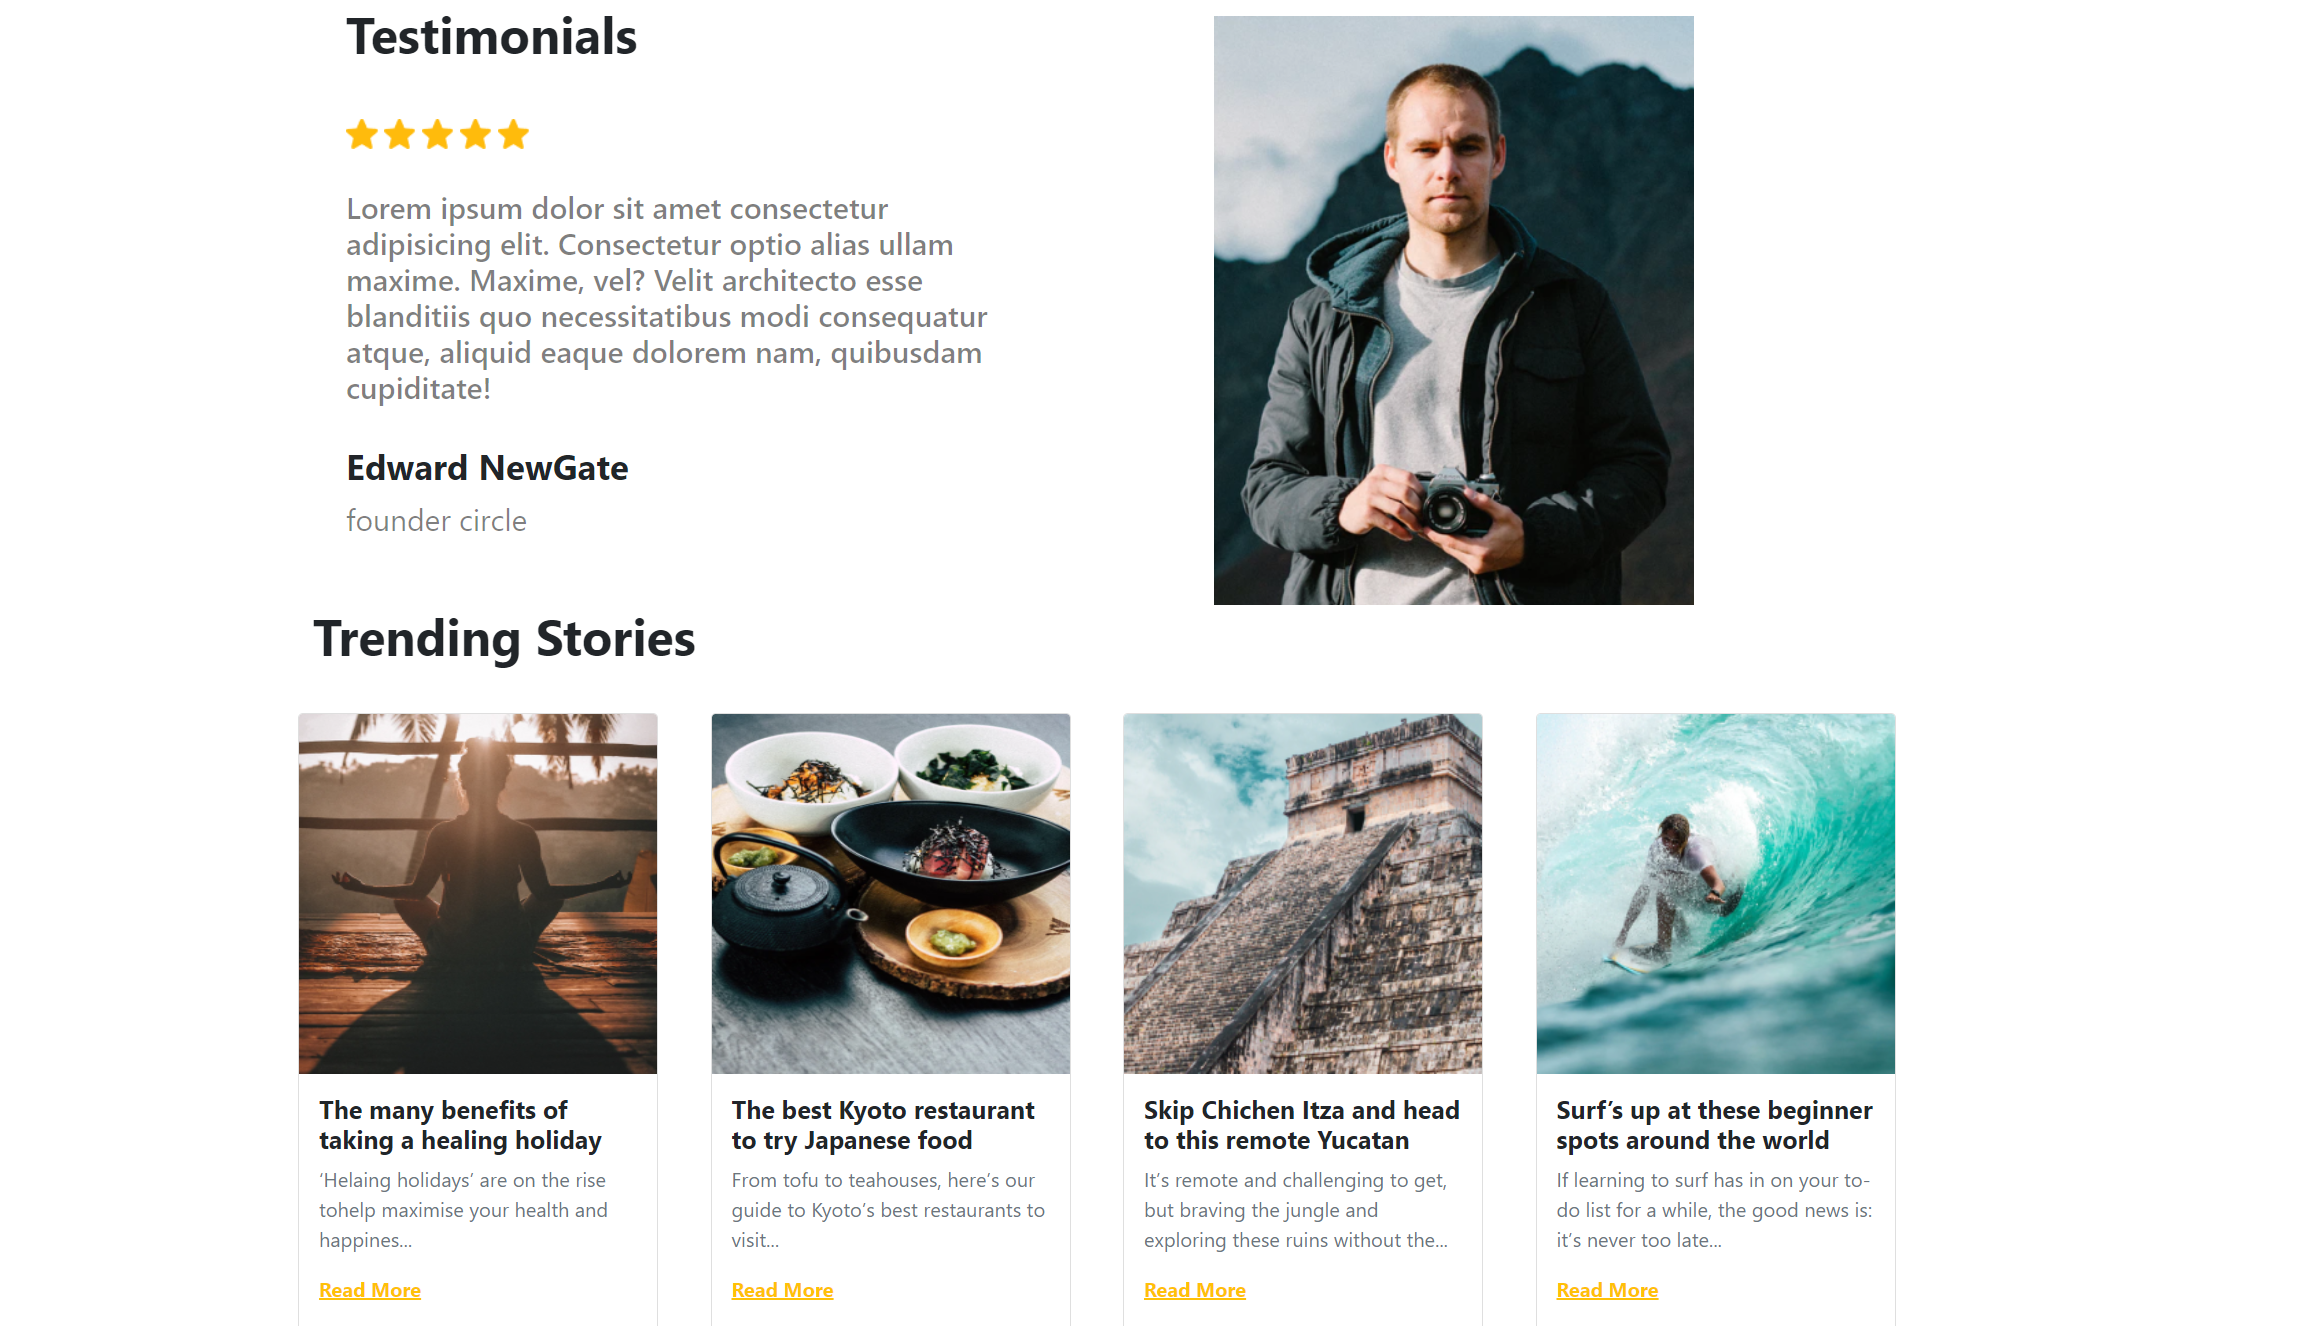This screenshot has width=2320, height=1328.
Task: Click the fifth rating star
Action: (514, 134)
